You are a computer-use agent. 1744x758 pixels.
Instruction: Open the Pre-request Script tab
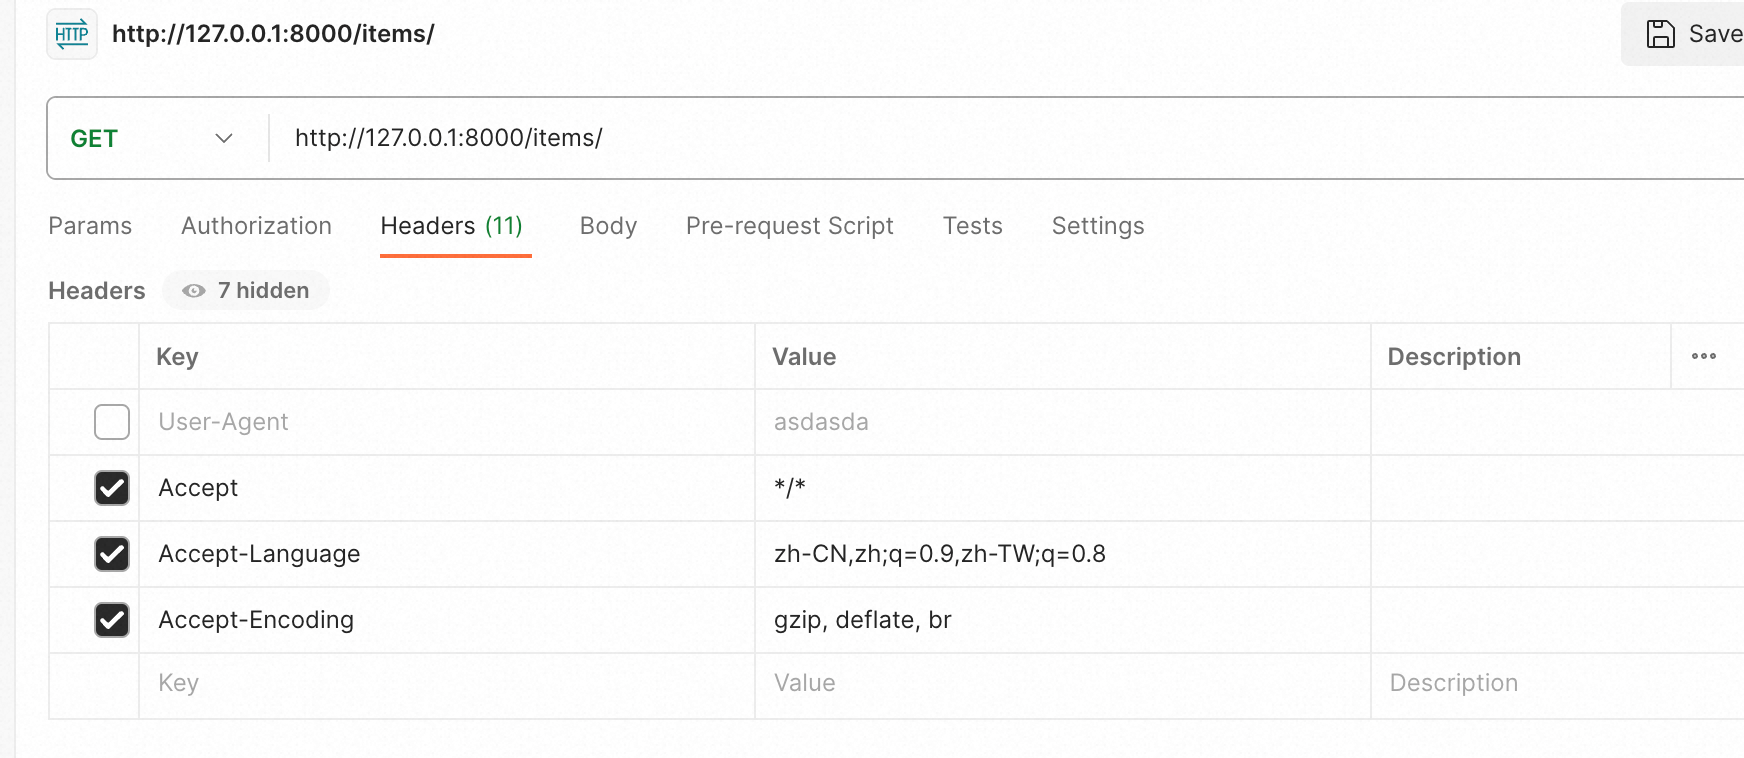coord(789,226)
